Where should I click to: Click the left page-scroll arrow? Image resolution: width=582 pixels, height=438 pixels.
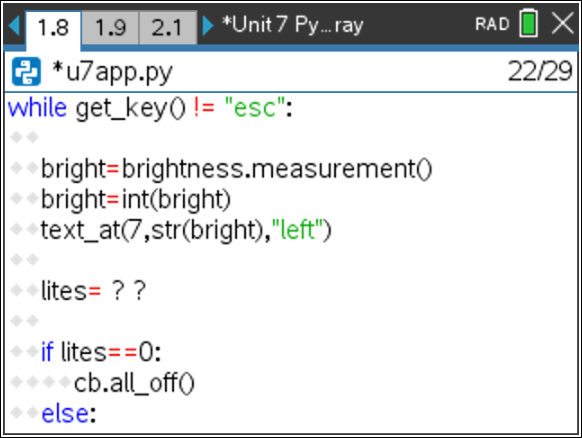(x=14, y=25)
